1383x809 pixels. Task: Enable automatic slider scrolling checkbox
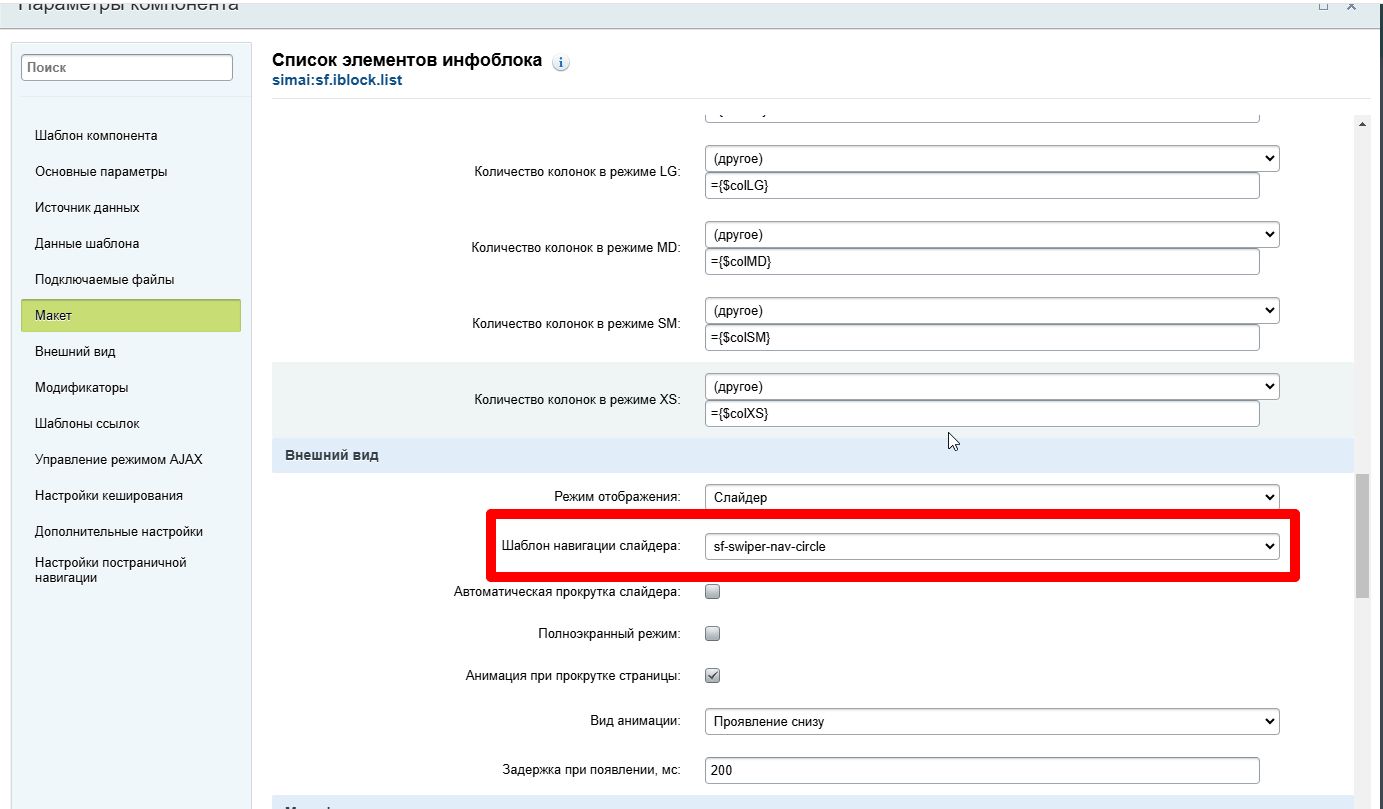tap(713, 592)
